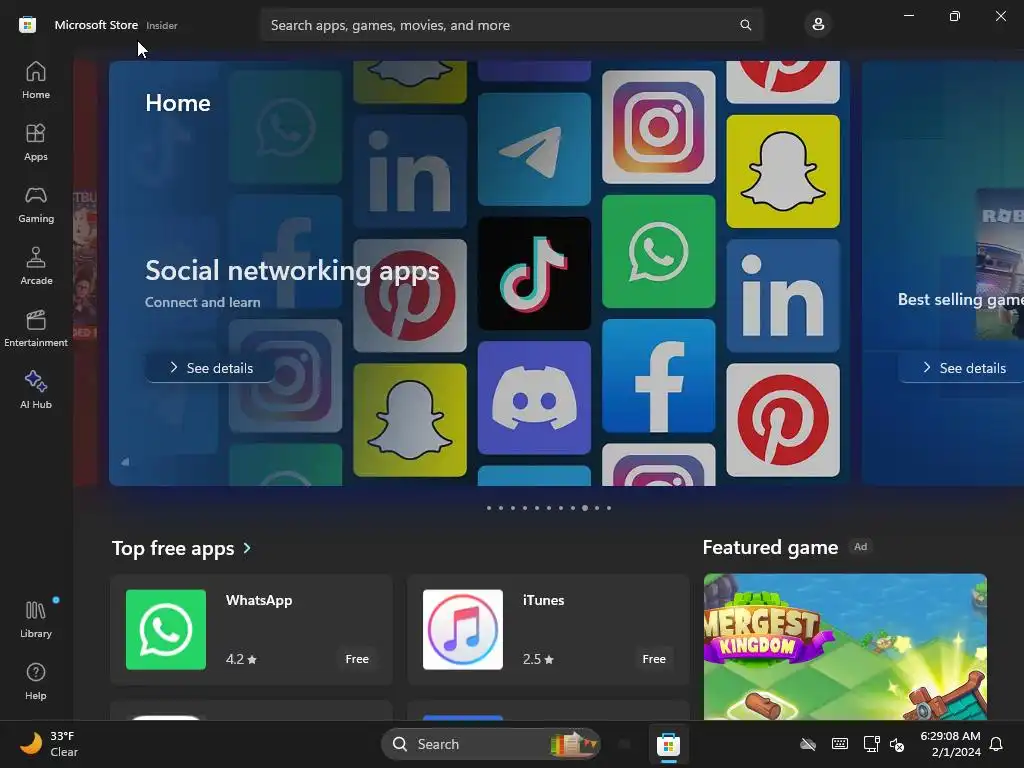1024x768 pixels.
Task: Click the Microsoft Store logo icon
Action: pos(27,25)
